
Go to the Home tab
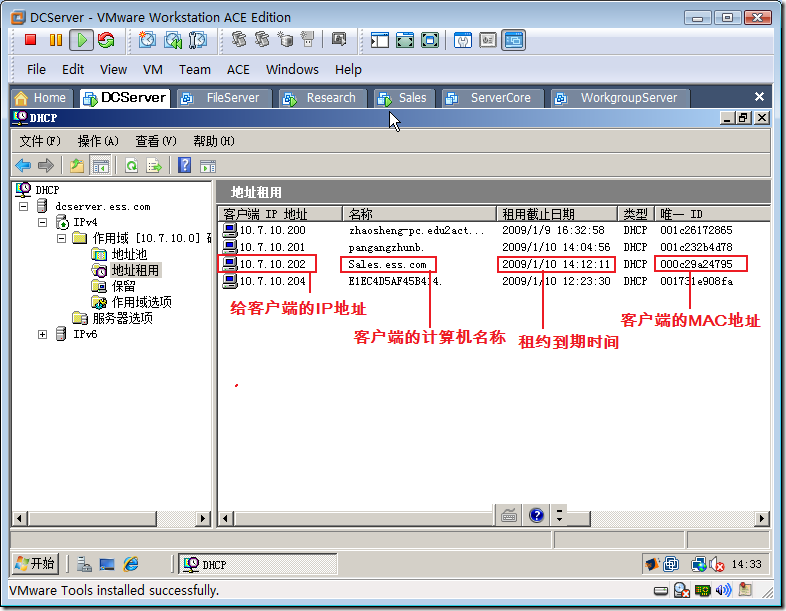click(41, 98)
